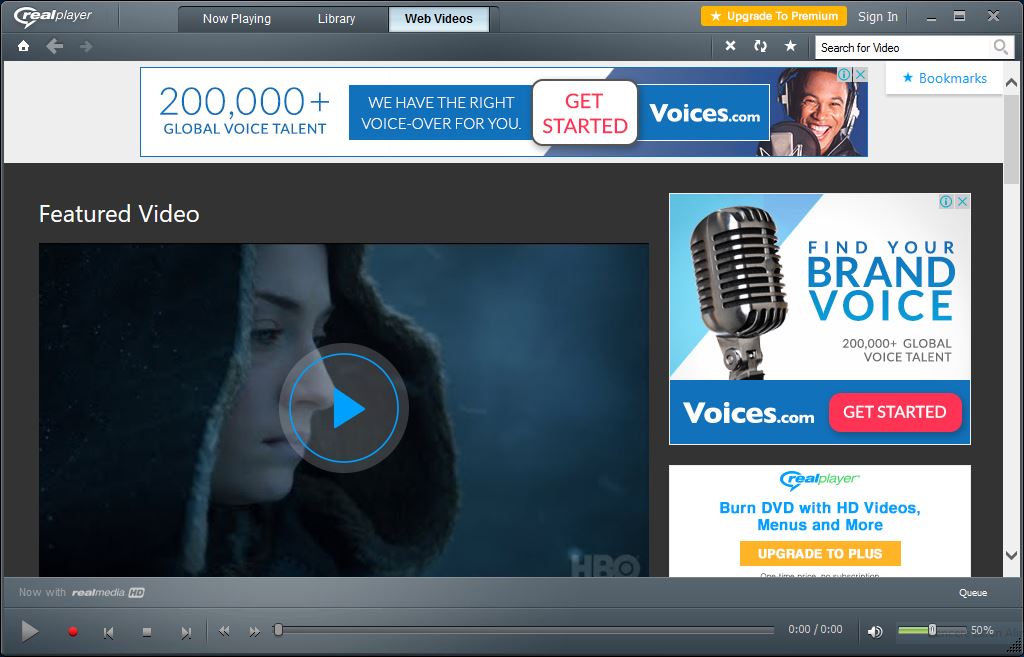Viewport: 1024px width, 657px height.
Task: Click the Burn DVD with HD Videos text
Action: pyautogui.click(x=820, y=516)
